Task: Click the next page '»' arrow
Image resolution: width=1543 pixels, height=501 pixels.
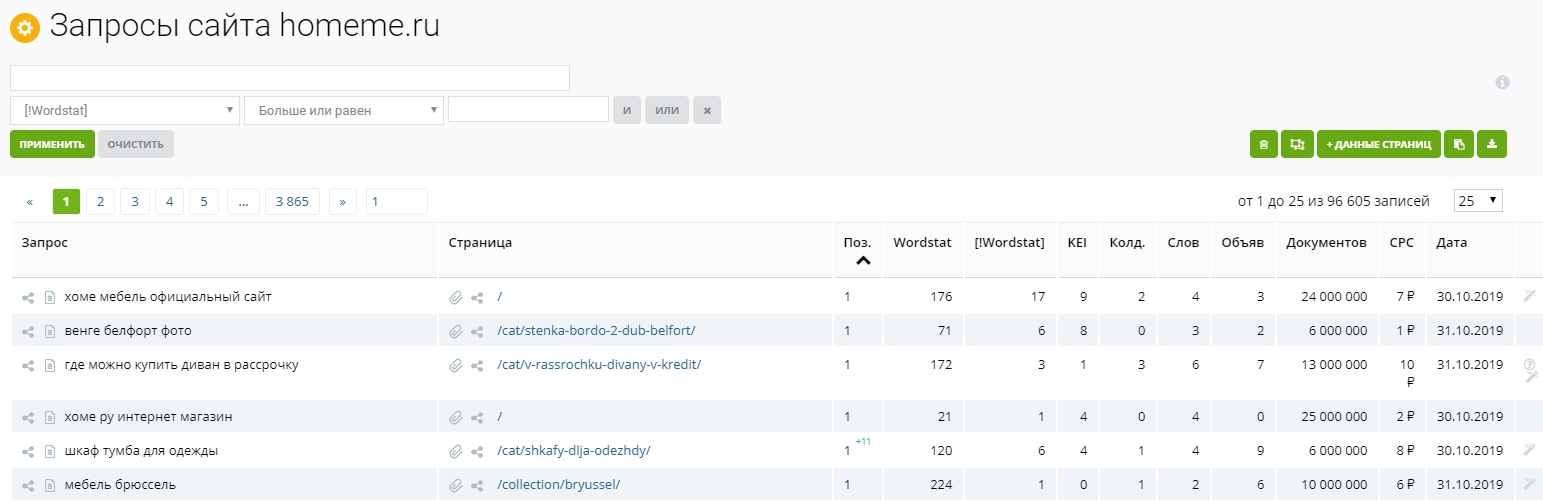Action: tap(343, 201)
